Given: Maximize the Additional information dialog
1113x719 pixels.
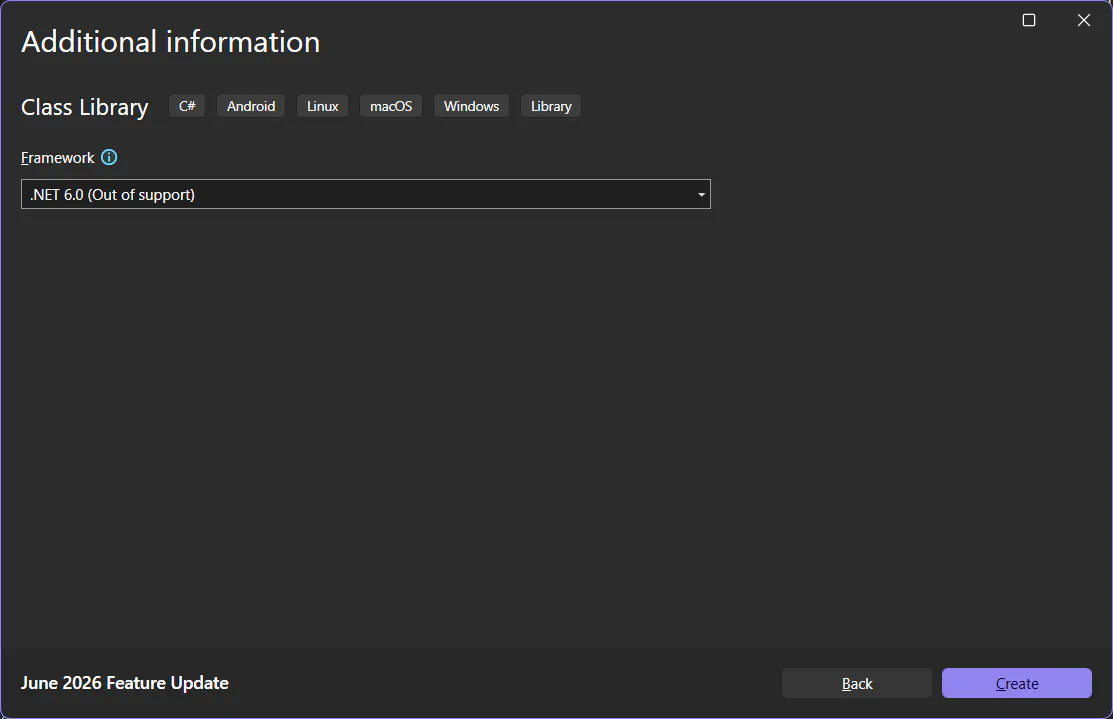Looking at the screenshot, I should pyautogui.click(x=1029, y=20).
